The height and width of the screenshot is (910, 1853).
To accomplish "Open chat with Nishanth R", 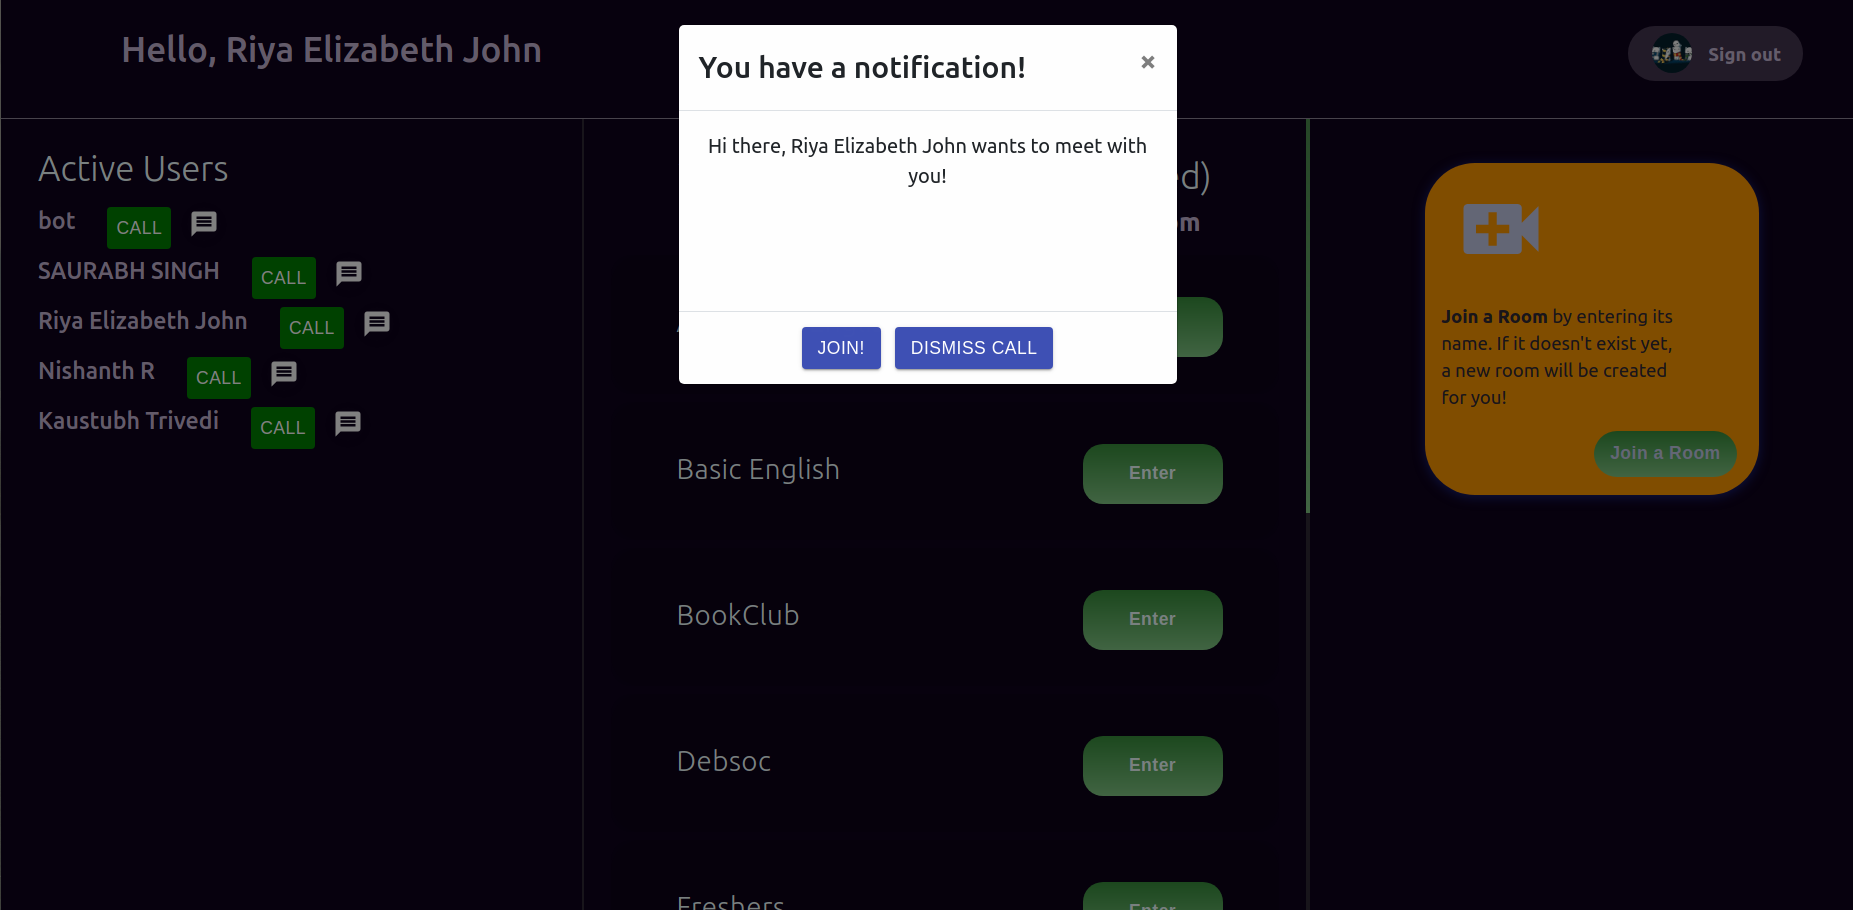I will (284, 373).
